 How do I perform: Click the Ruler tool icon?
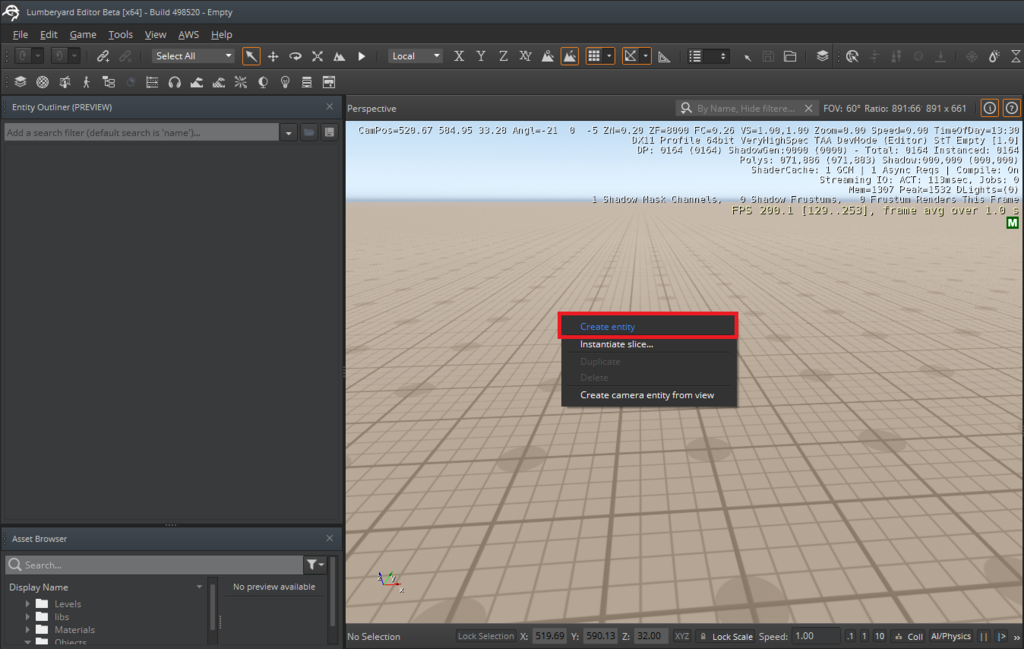[664, 56]
